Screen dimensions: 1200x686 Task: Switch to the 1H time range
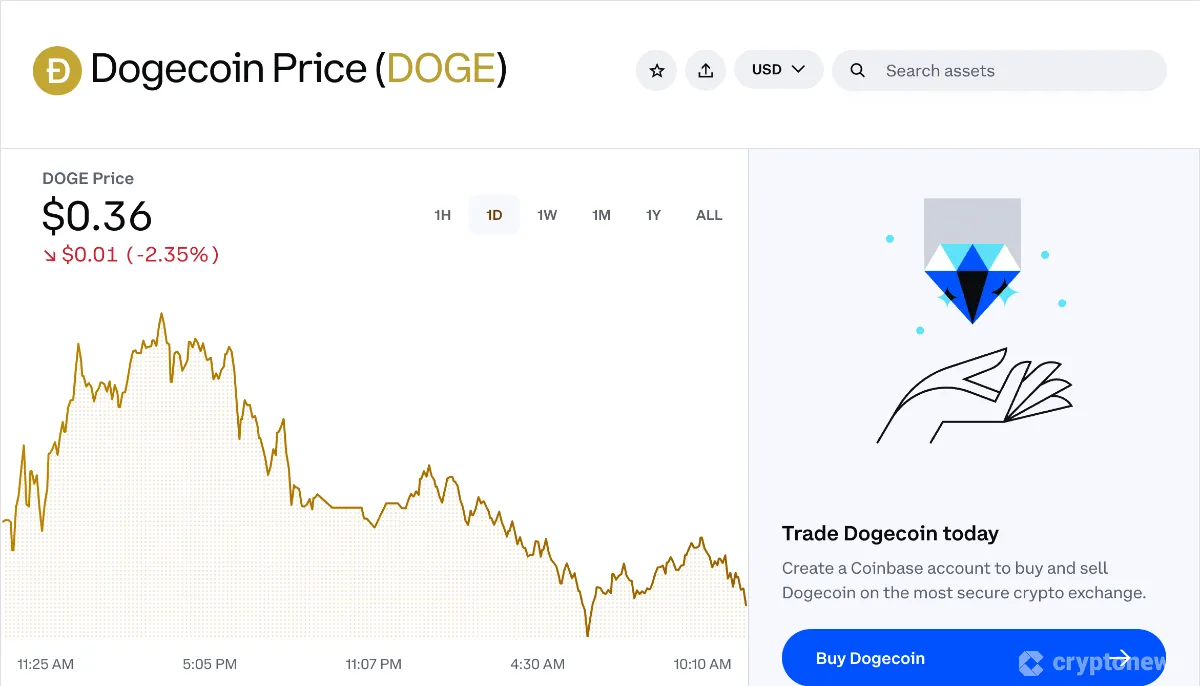(442, 214)
